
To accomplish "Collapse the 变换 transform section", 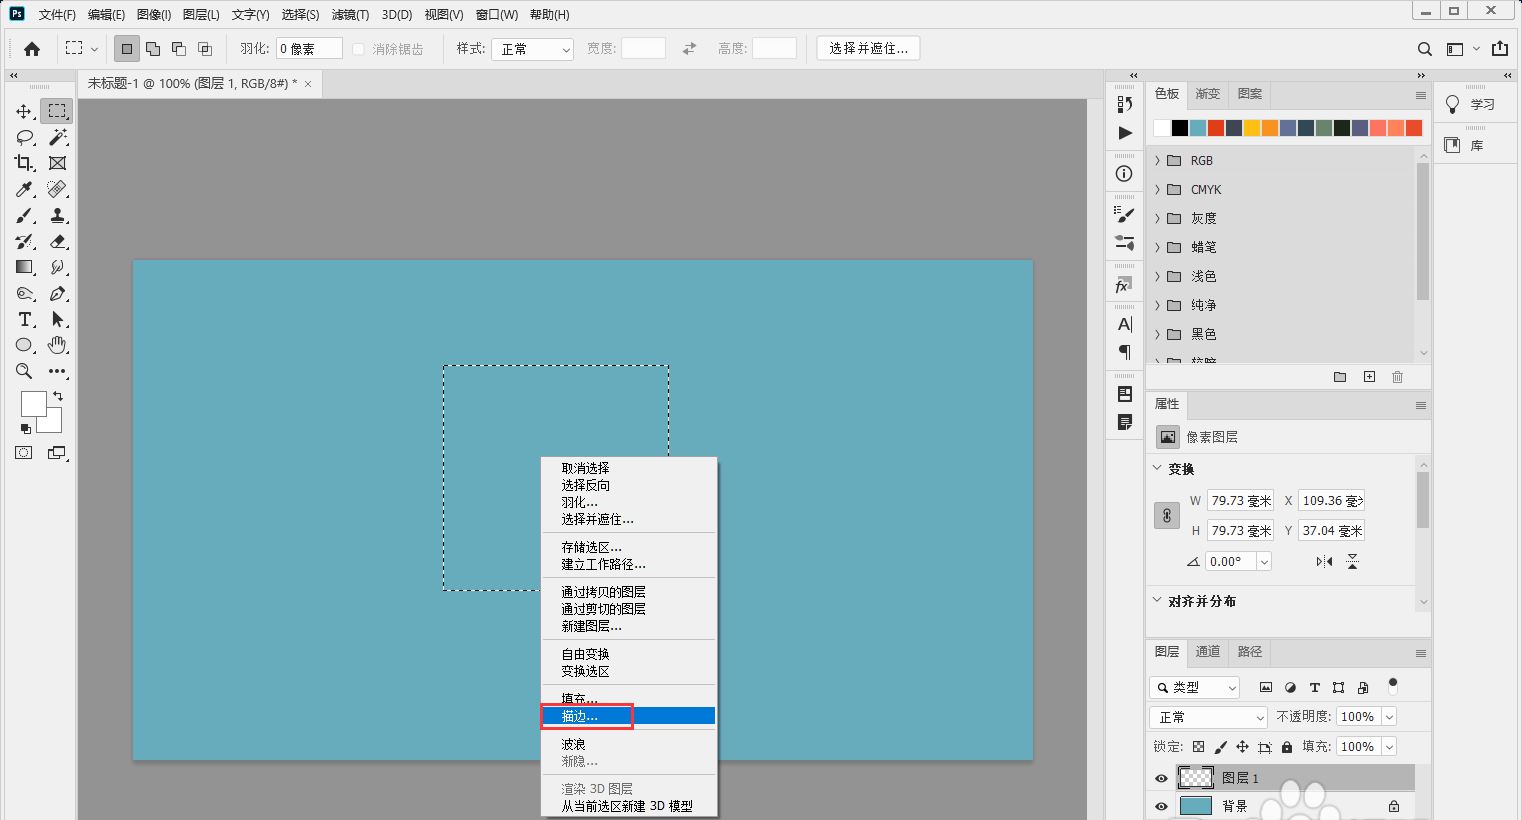I will tap(1158, 468).
